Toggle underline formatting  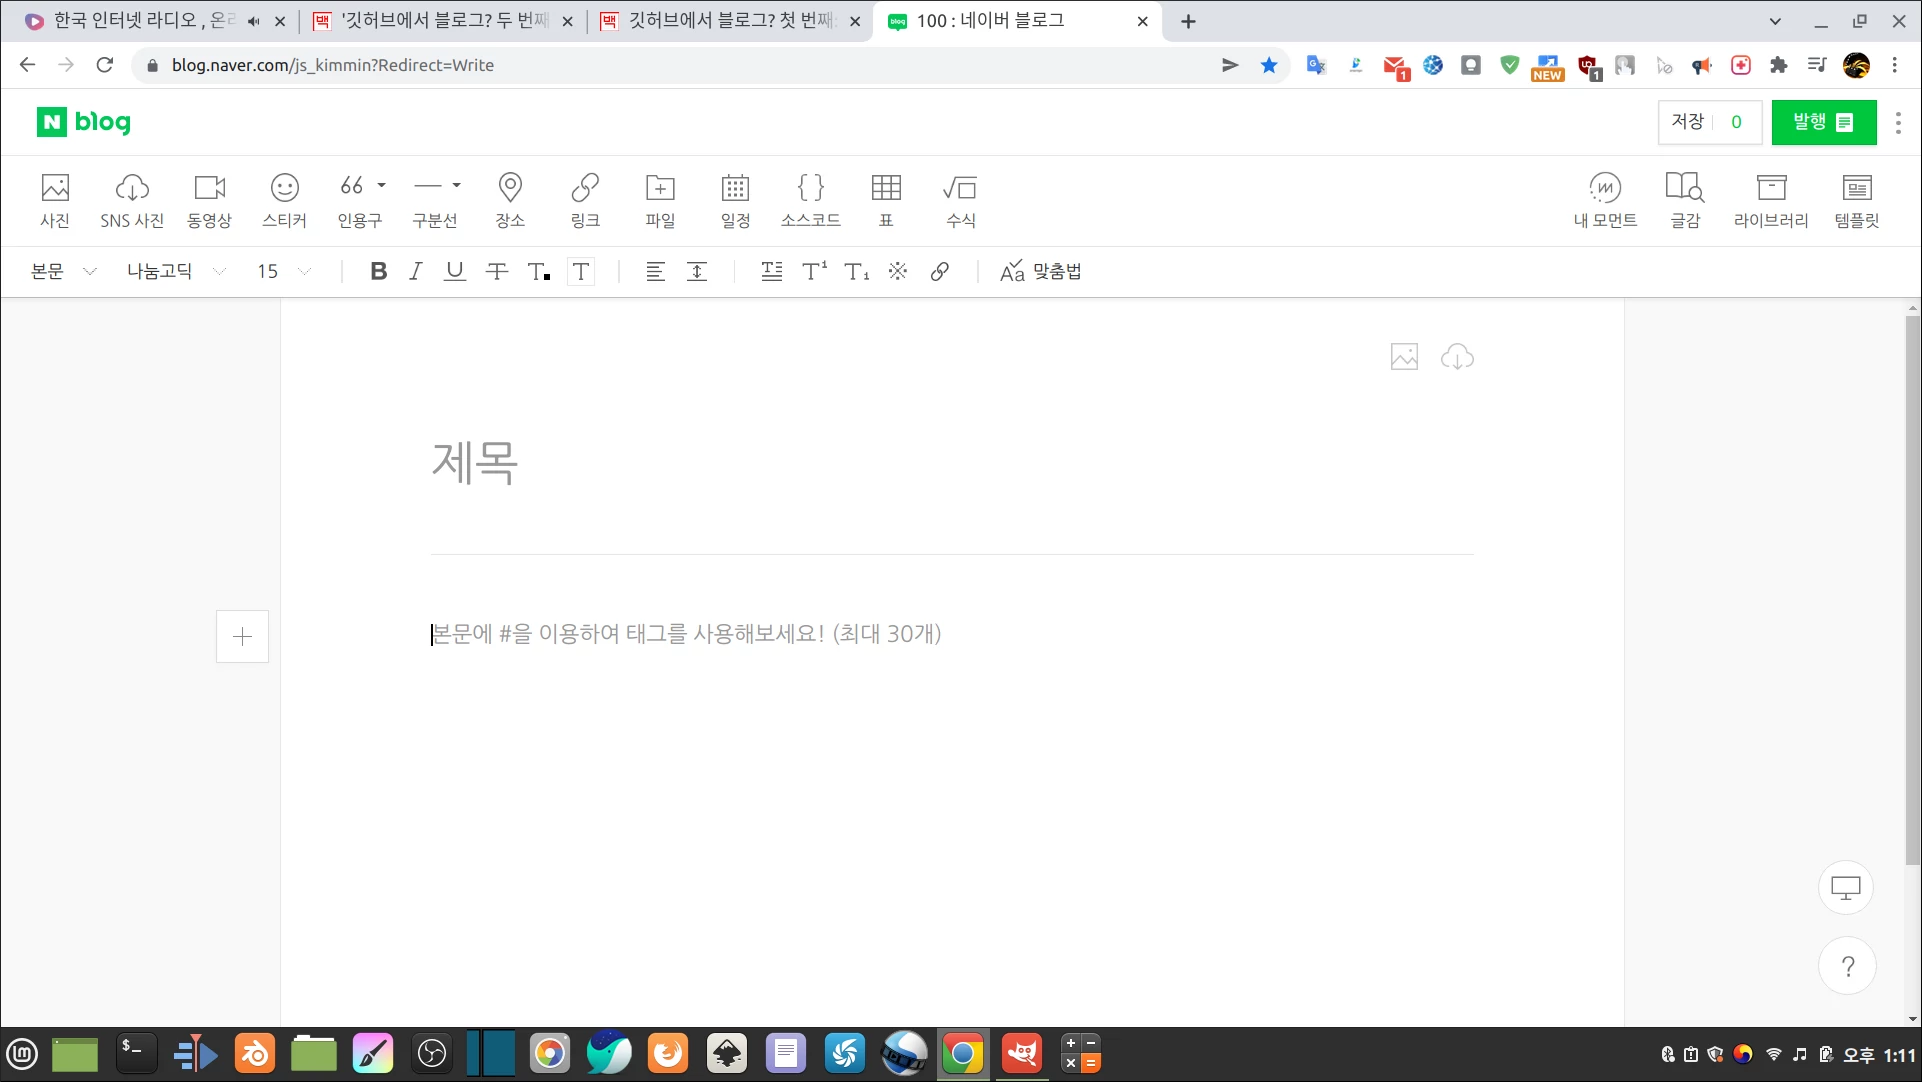click(455, 271)
